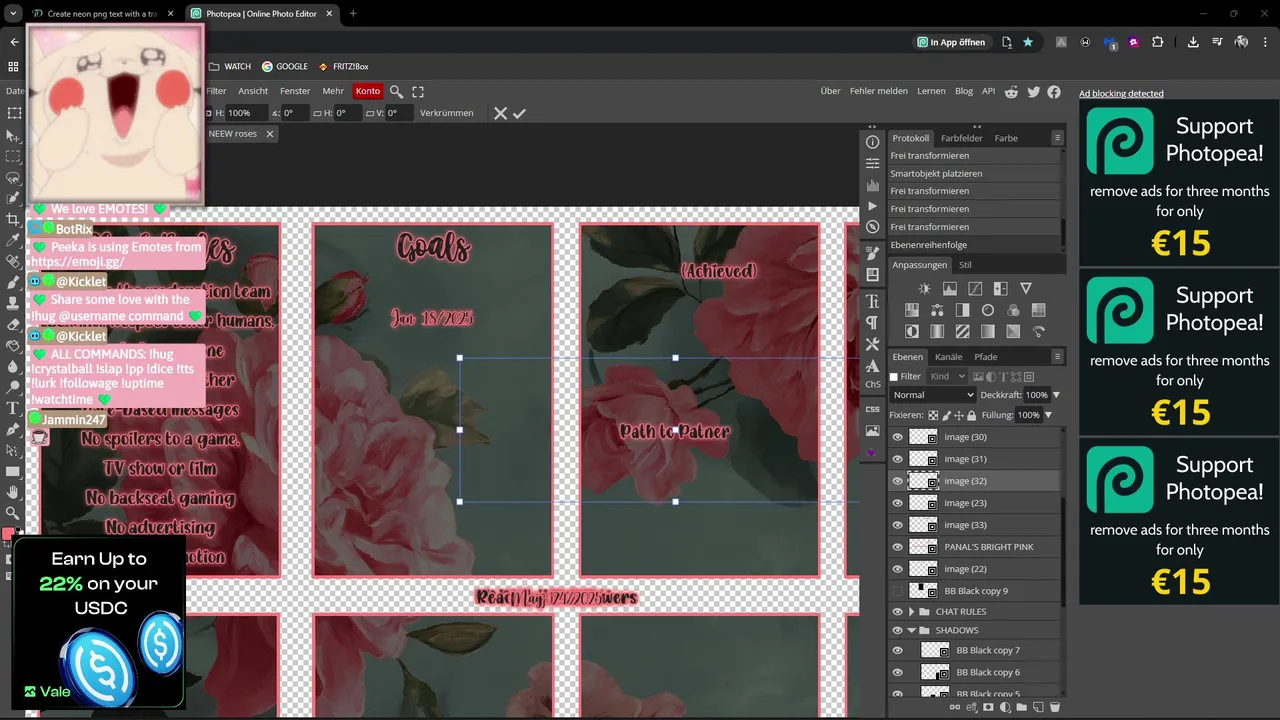Open the Brush settings panel icon

pos(872,254)
